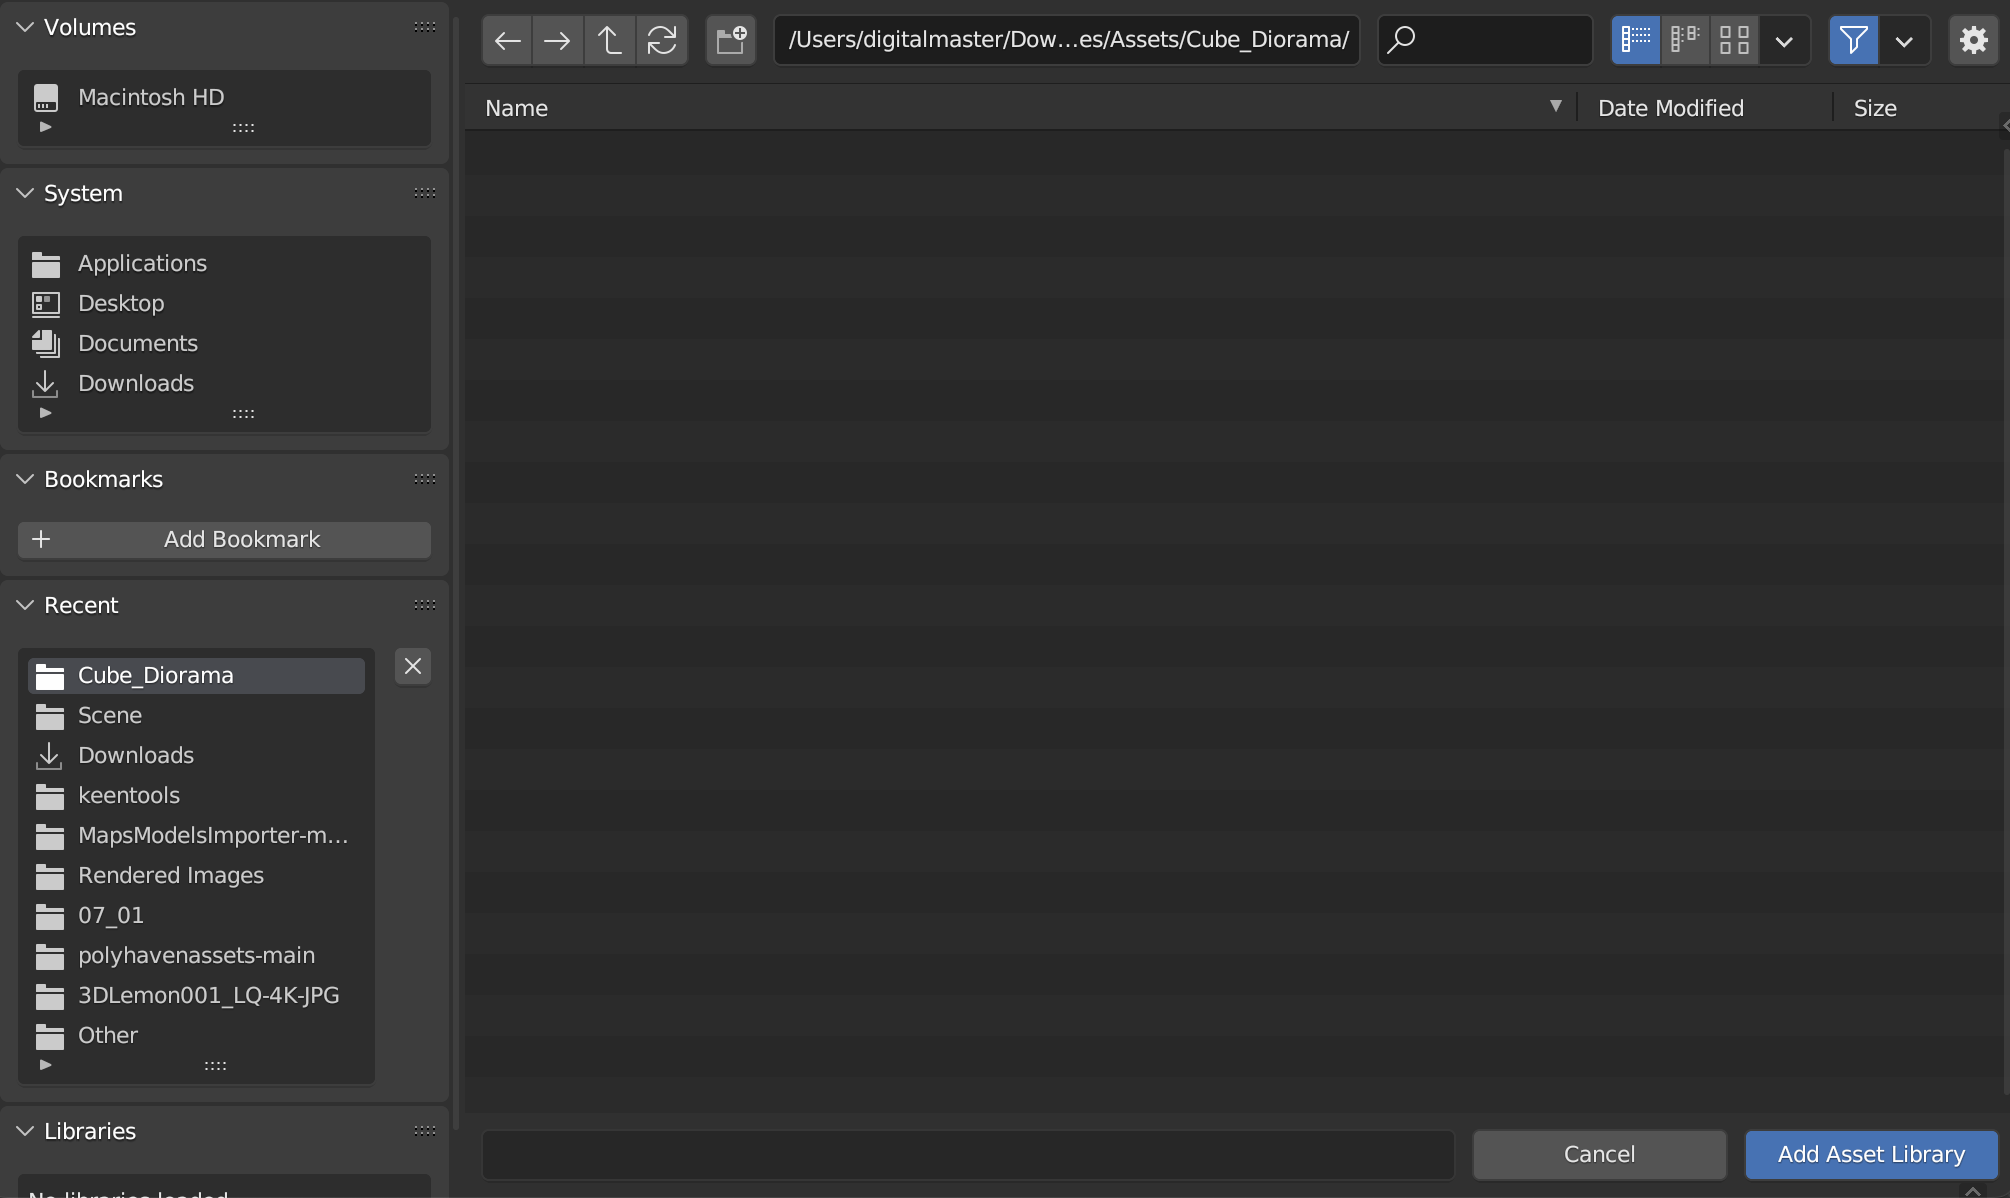Refresh the file list
This screenshot has height=1198, width=2010.
pos(662,40)
